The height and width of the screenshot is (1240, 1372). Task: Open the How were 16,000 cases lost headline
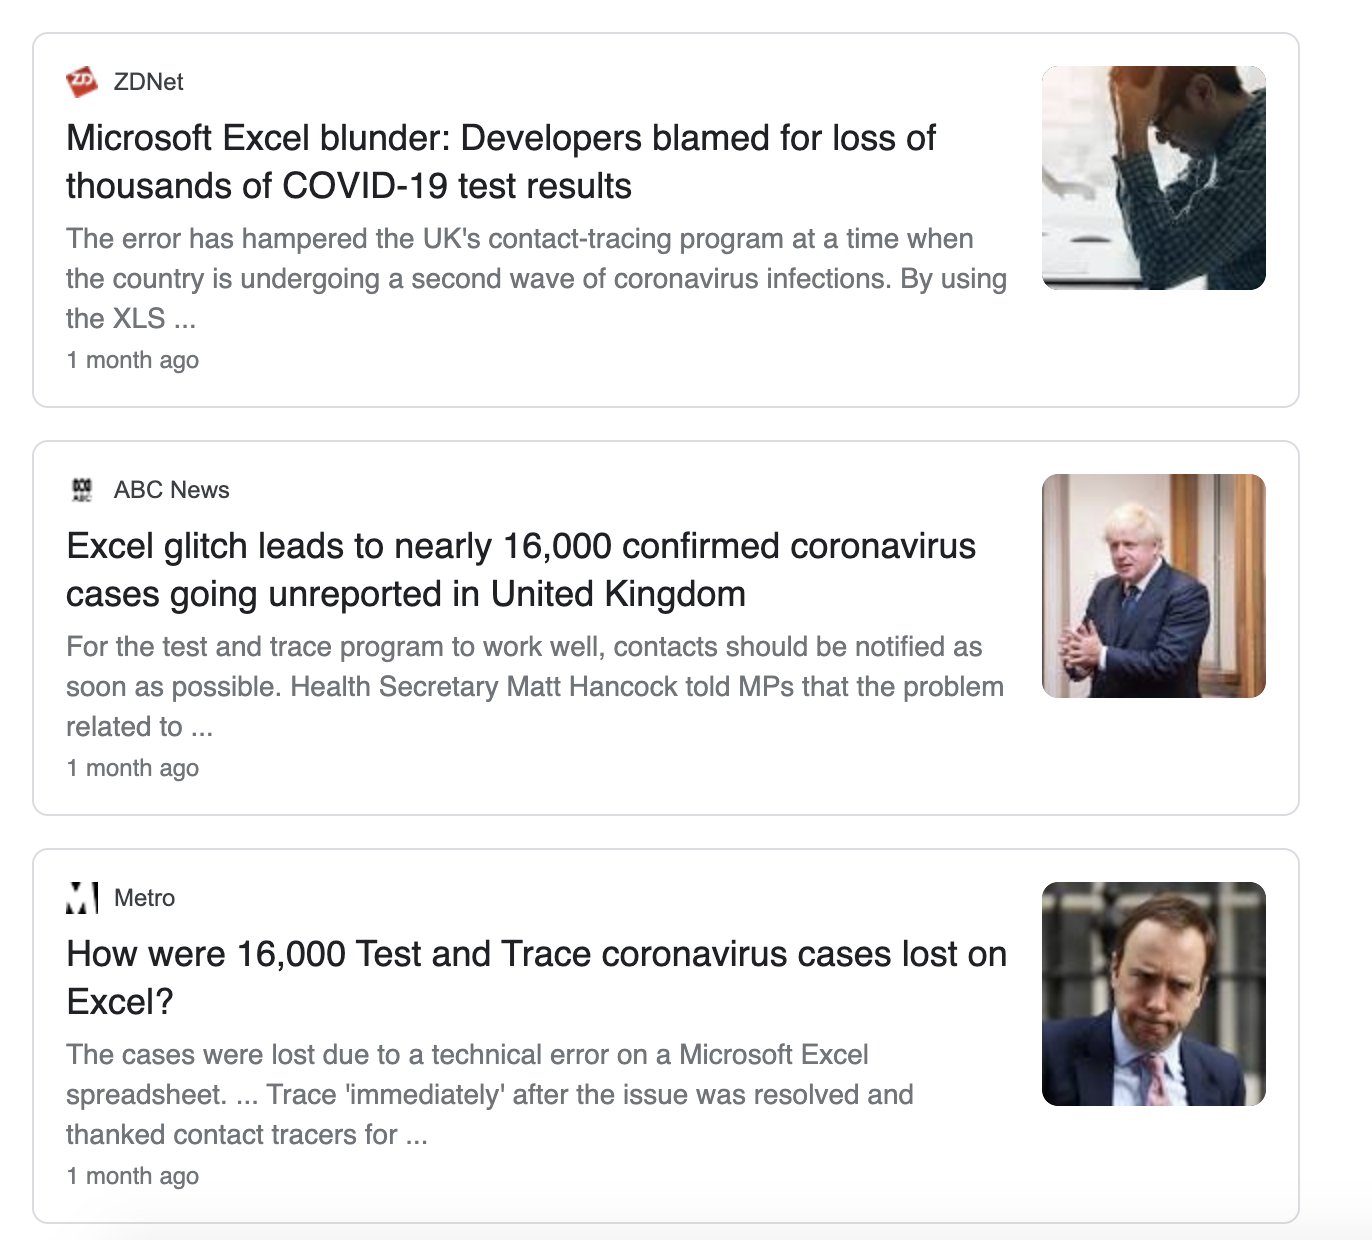(536, 978)
